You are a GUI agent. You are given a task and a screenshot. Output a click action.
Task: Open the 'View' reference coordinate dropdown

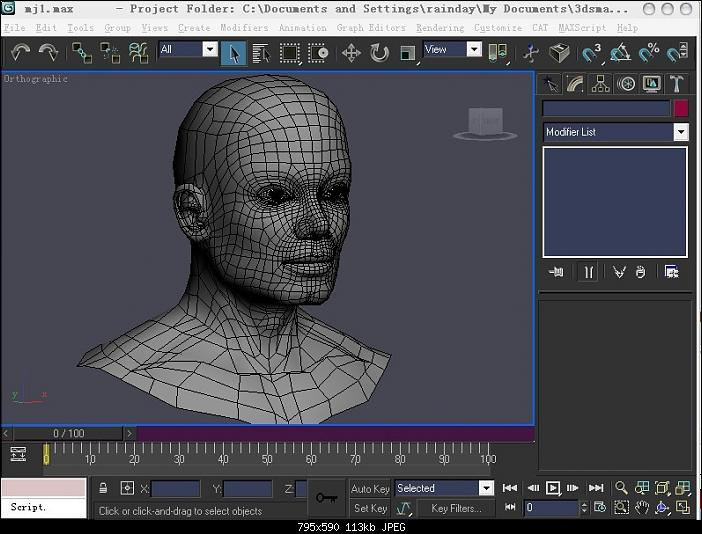(473, 49)
